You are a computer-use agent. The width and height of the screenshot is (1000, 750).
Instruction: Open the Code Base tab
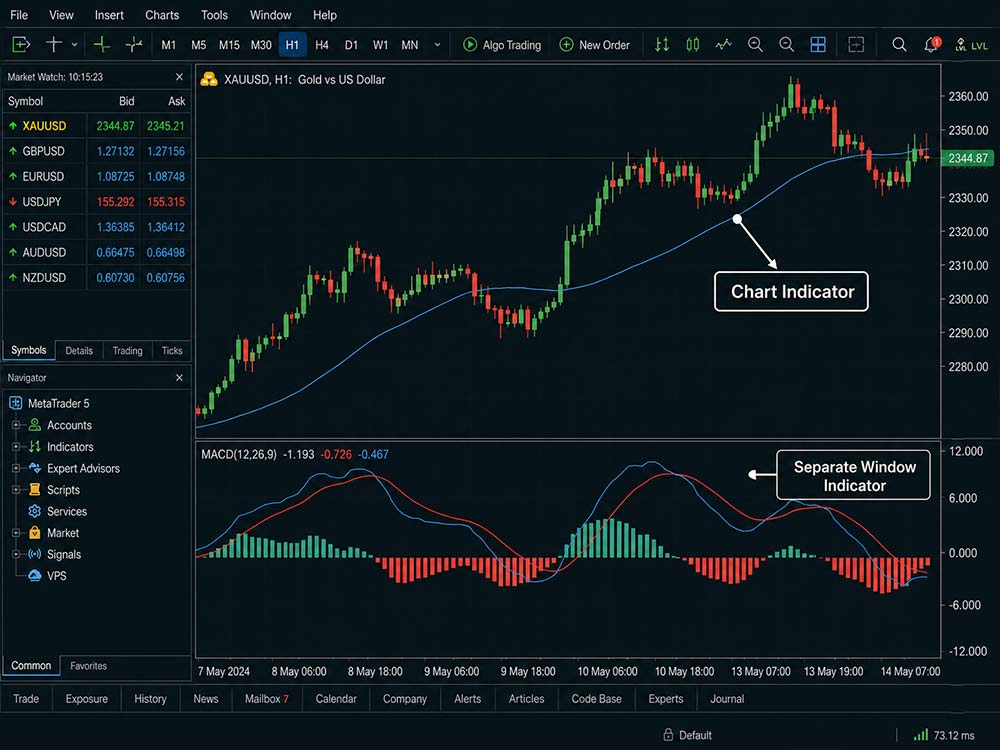pyautogui.click(x=596, y=699)
